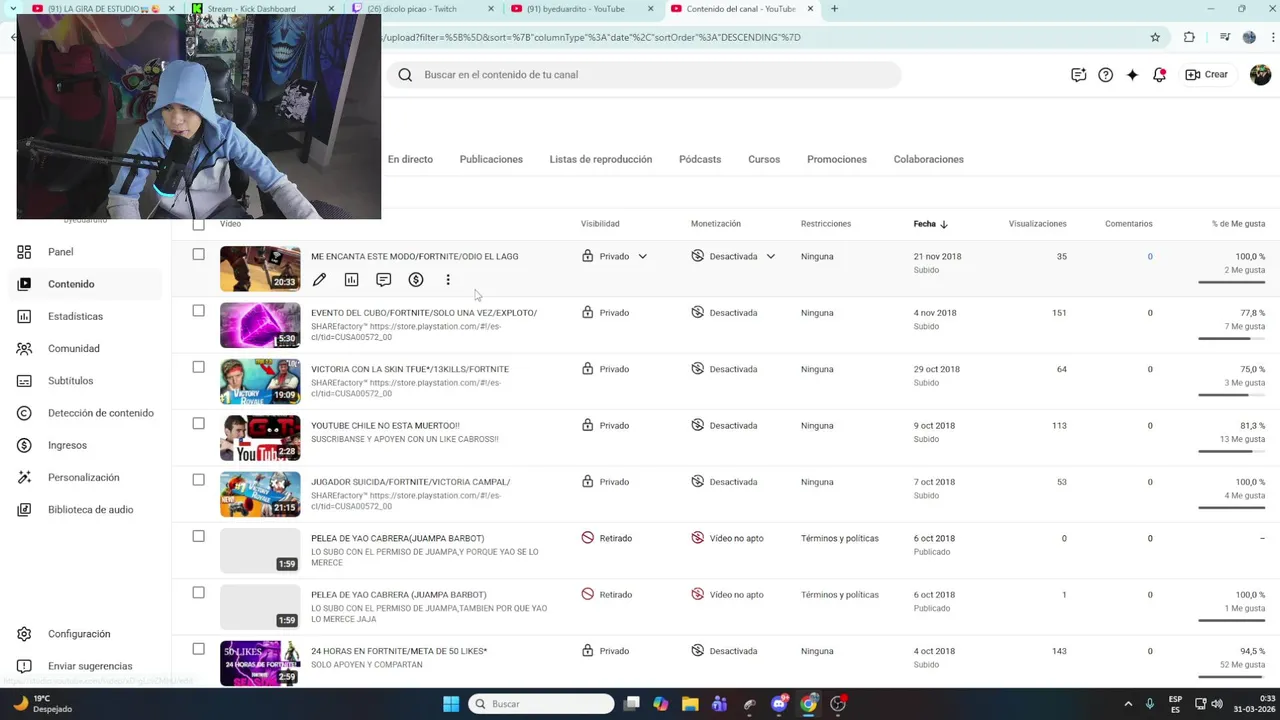Open the send feedback icon in top bar
The height and width of the screenshot is (720, 1280).
[x=1078, y=75]
